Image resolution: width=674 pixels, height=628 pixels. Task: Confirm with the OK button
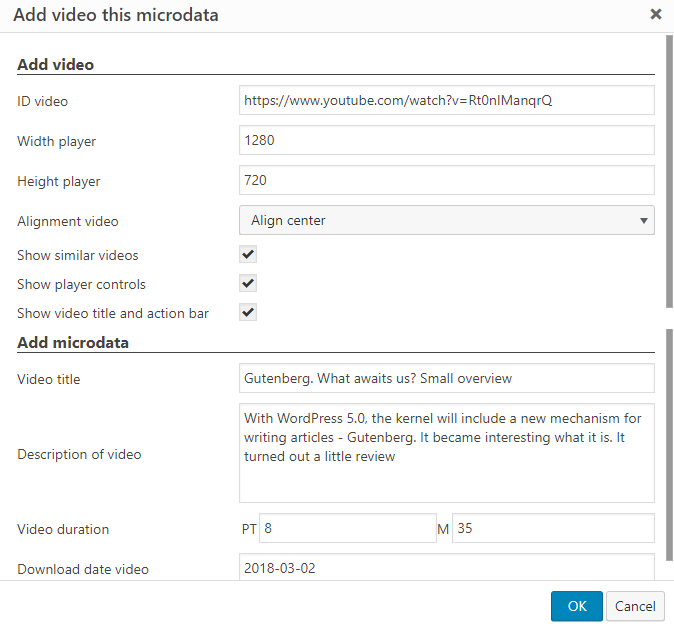point(577,606)
